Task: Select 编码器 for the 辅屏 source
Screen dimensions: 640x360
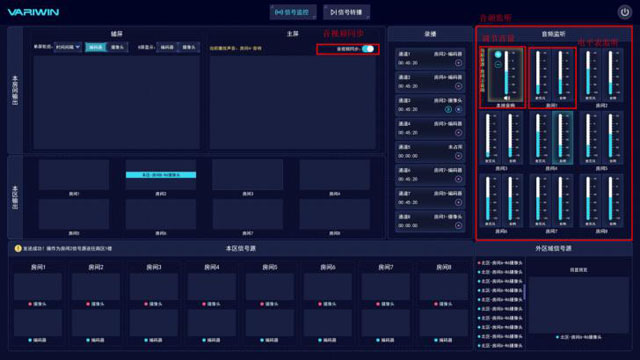Action: click(x=96, y=47)
